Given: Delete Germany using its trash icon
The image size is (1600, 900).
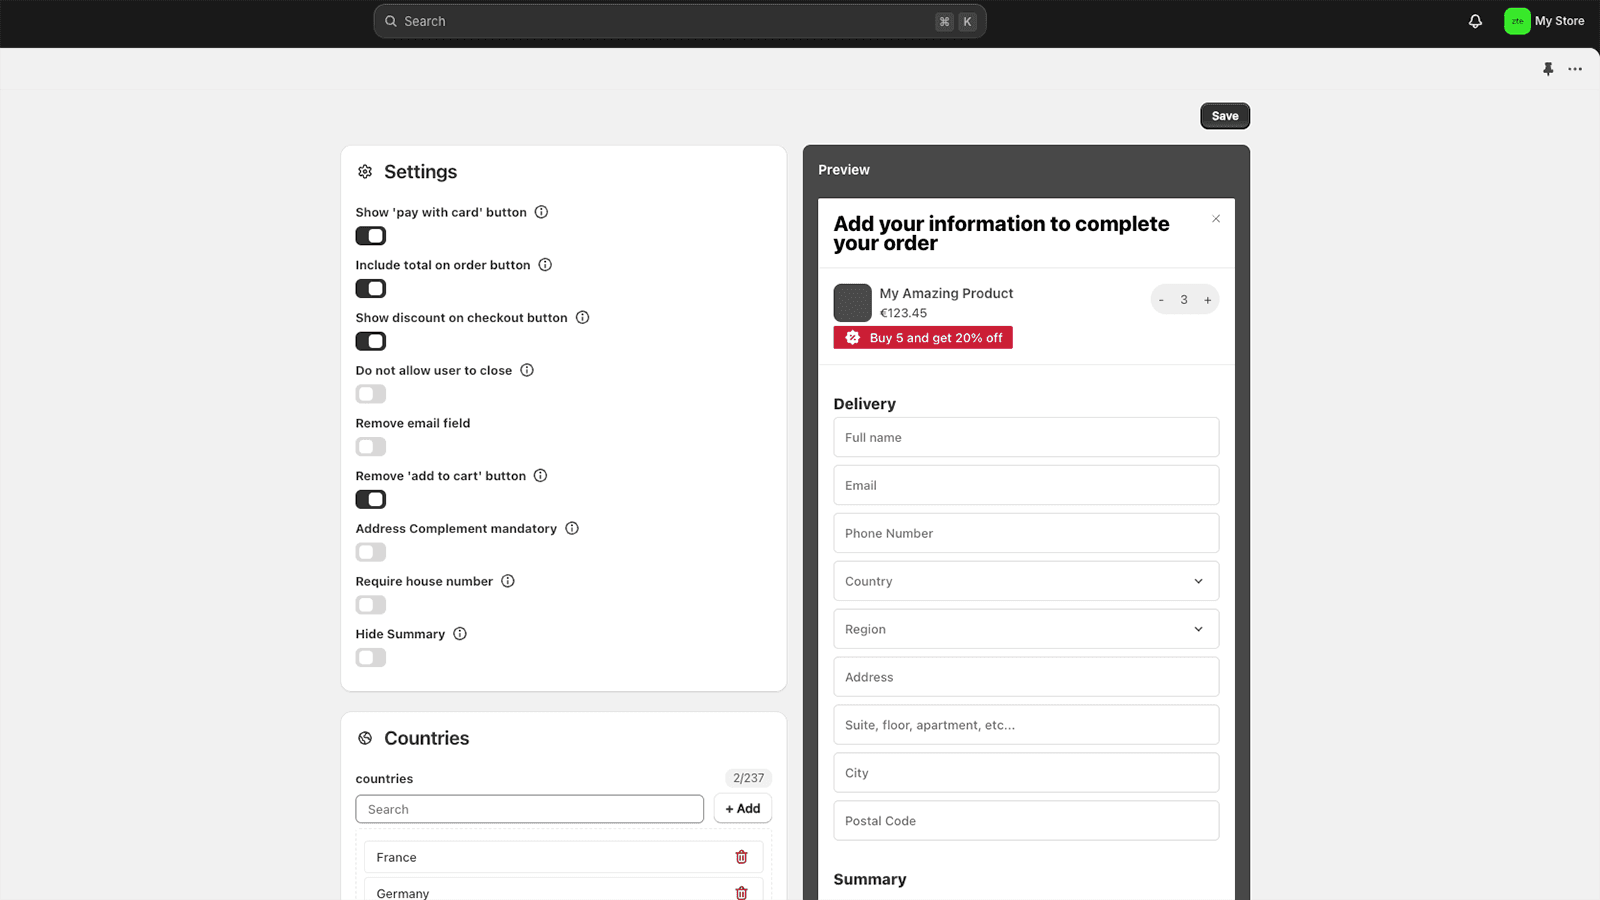Looking at the screenshot, I should (741, 892).
